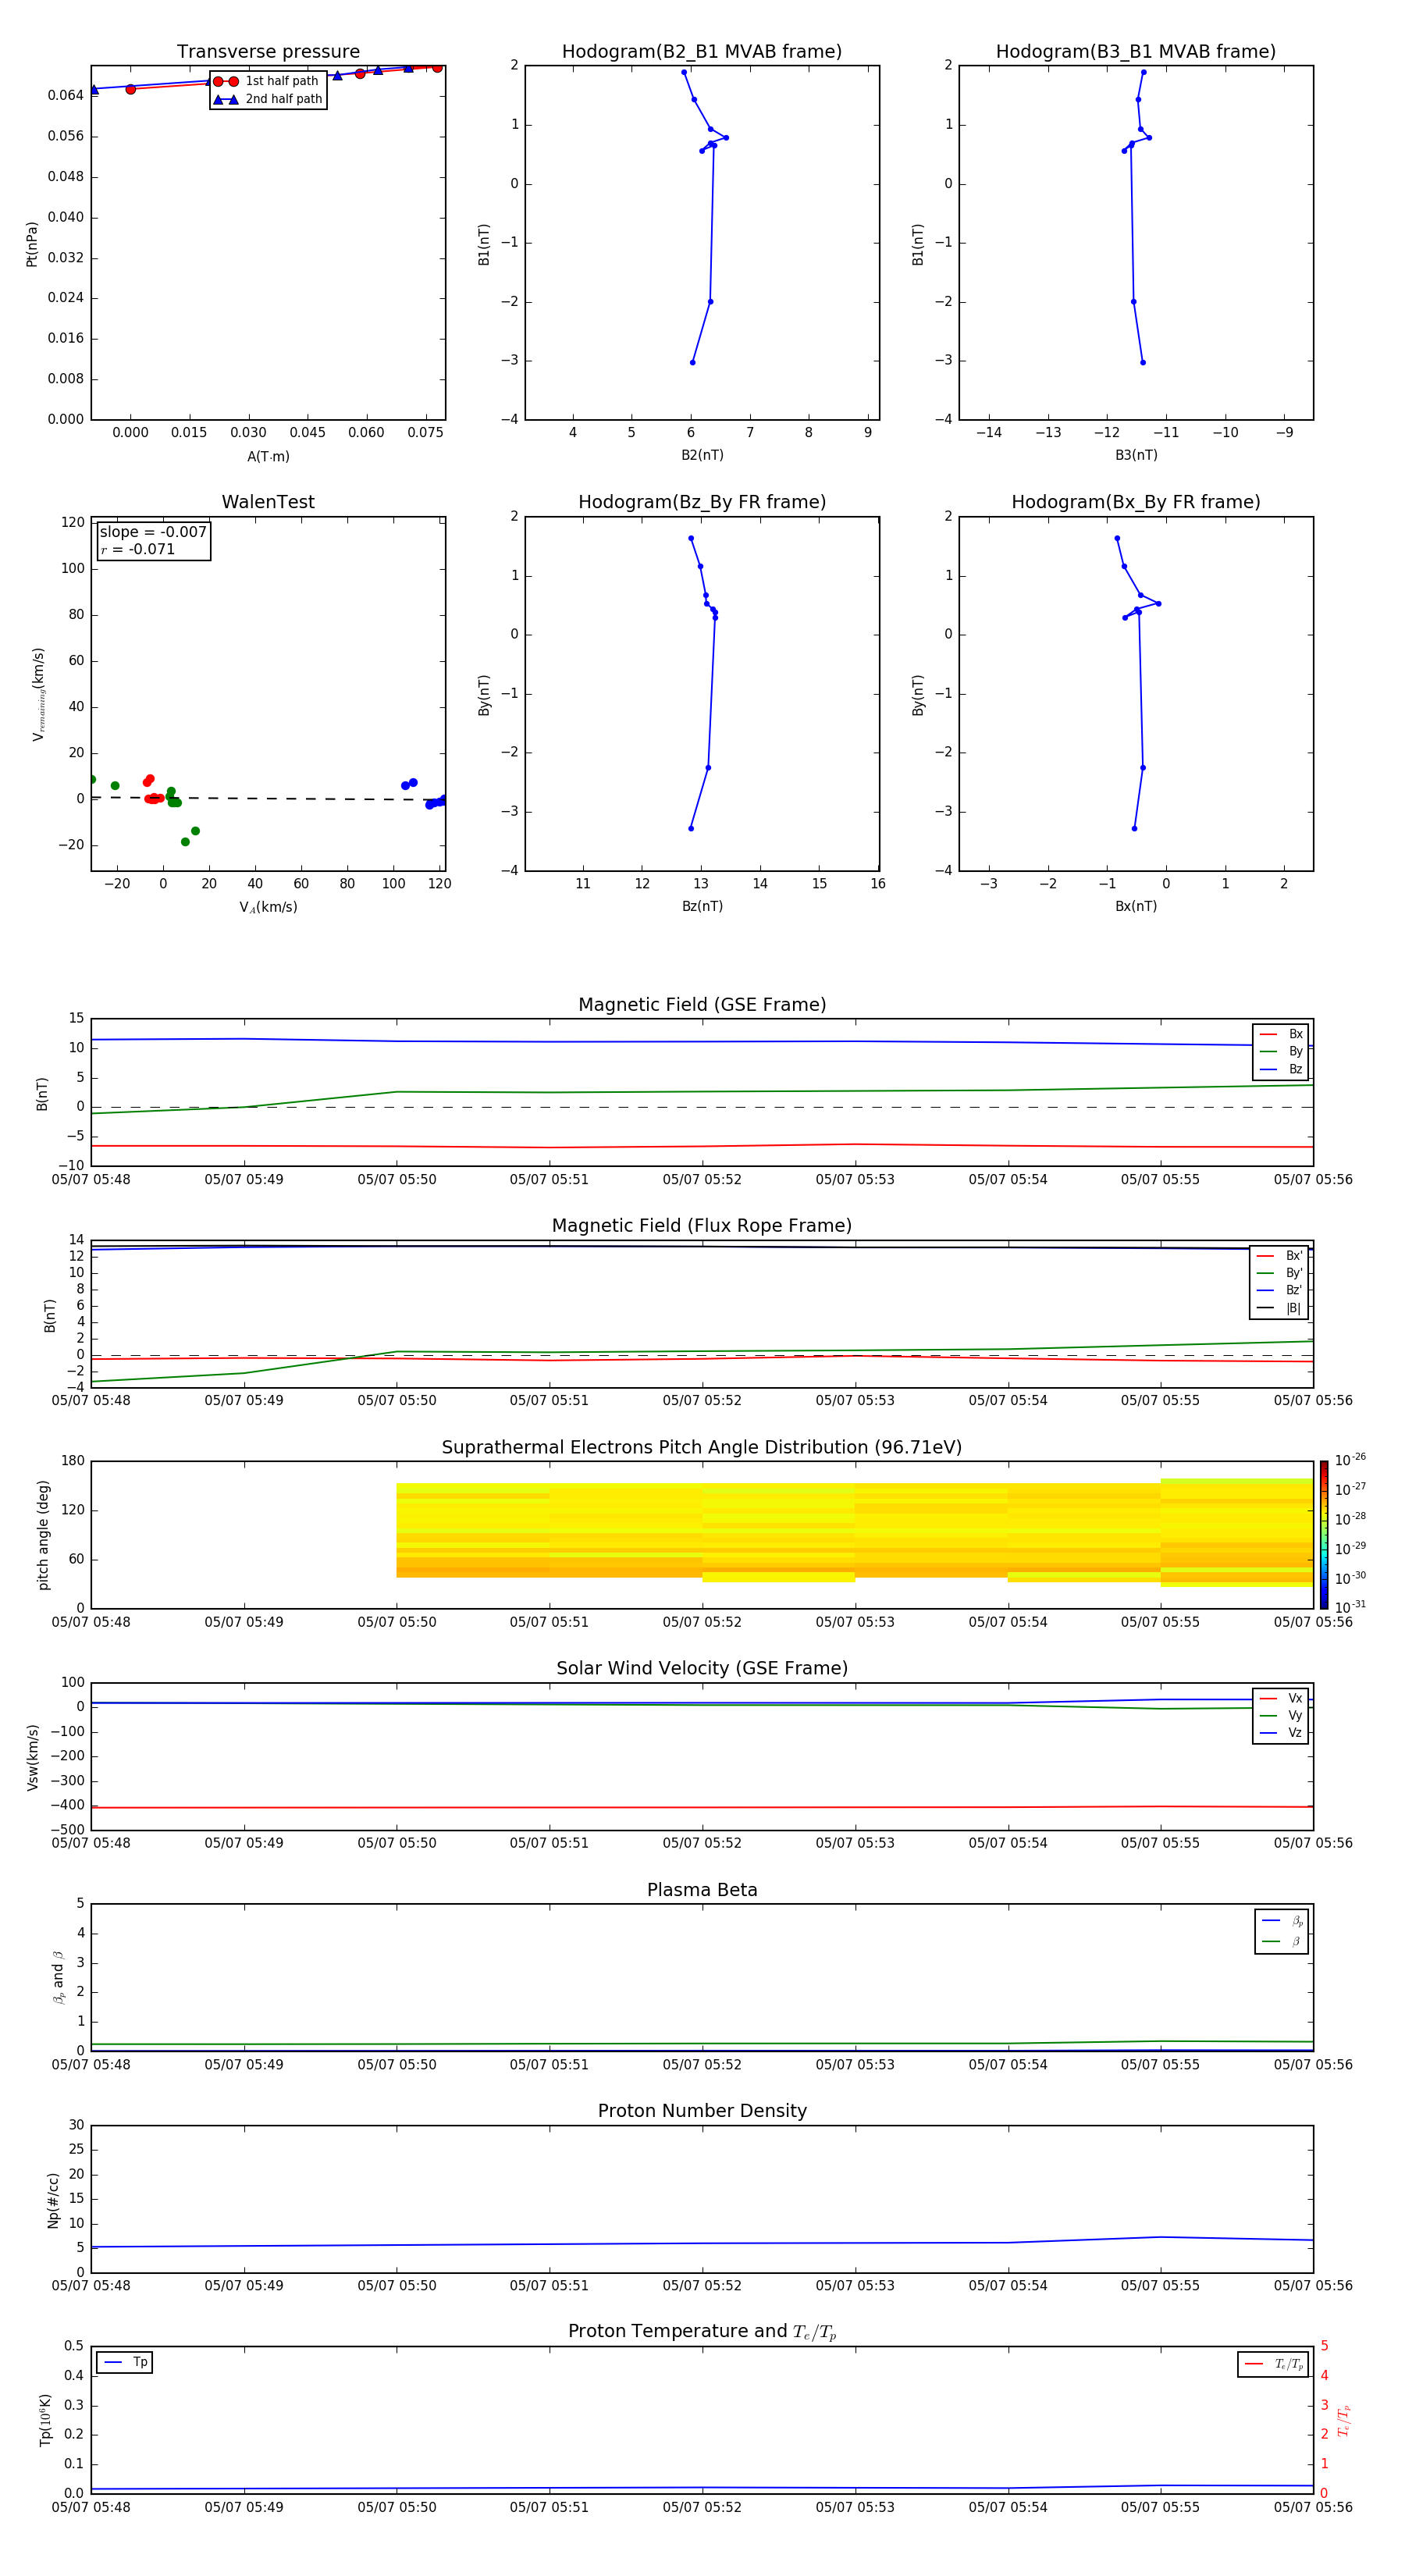Click the 'Pt(nPa)' y-axis label
Screen dimensions: 1405x2576
32,244
